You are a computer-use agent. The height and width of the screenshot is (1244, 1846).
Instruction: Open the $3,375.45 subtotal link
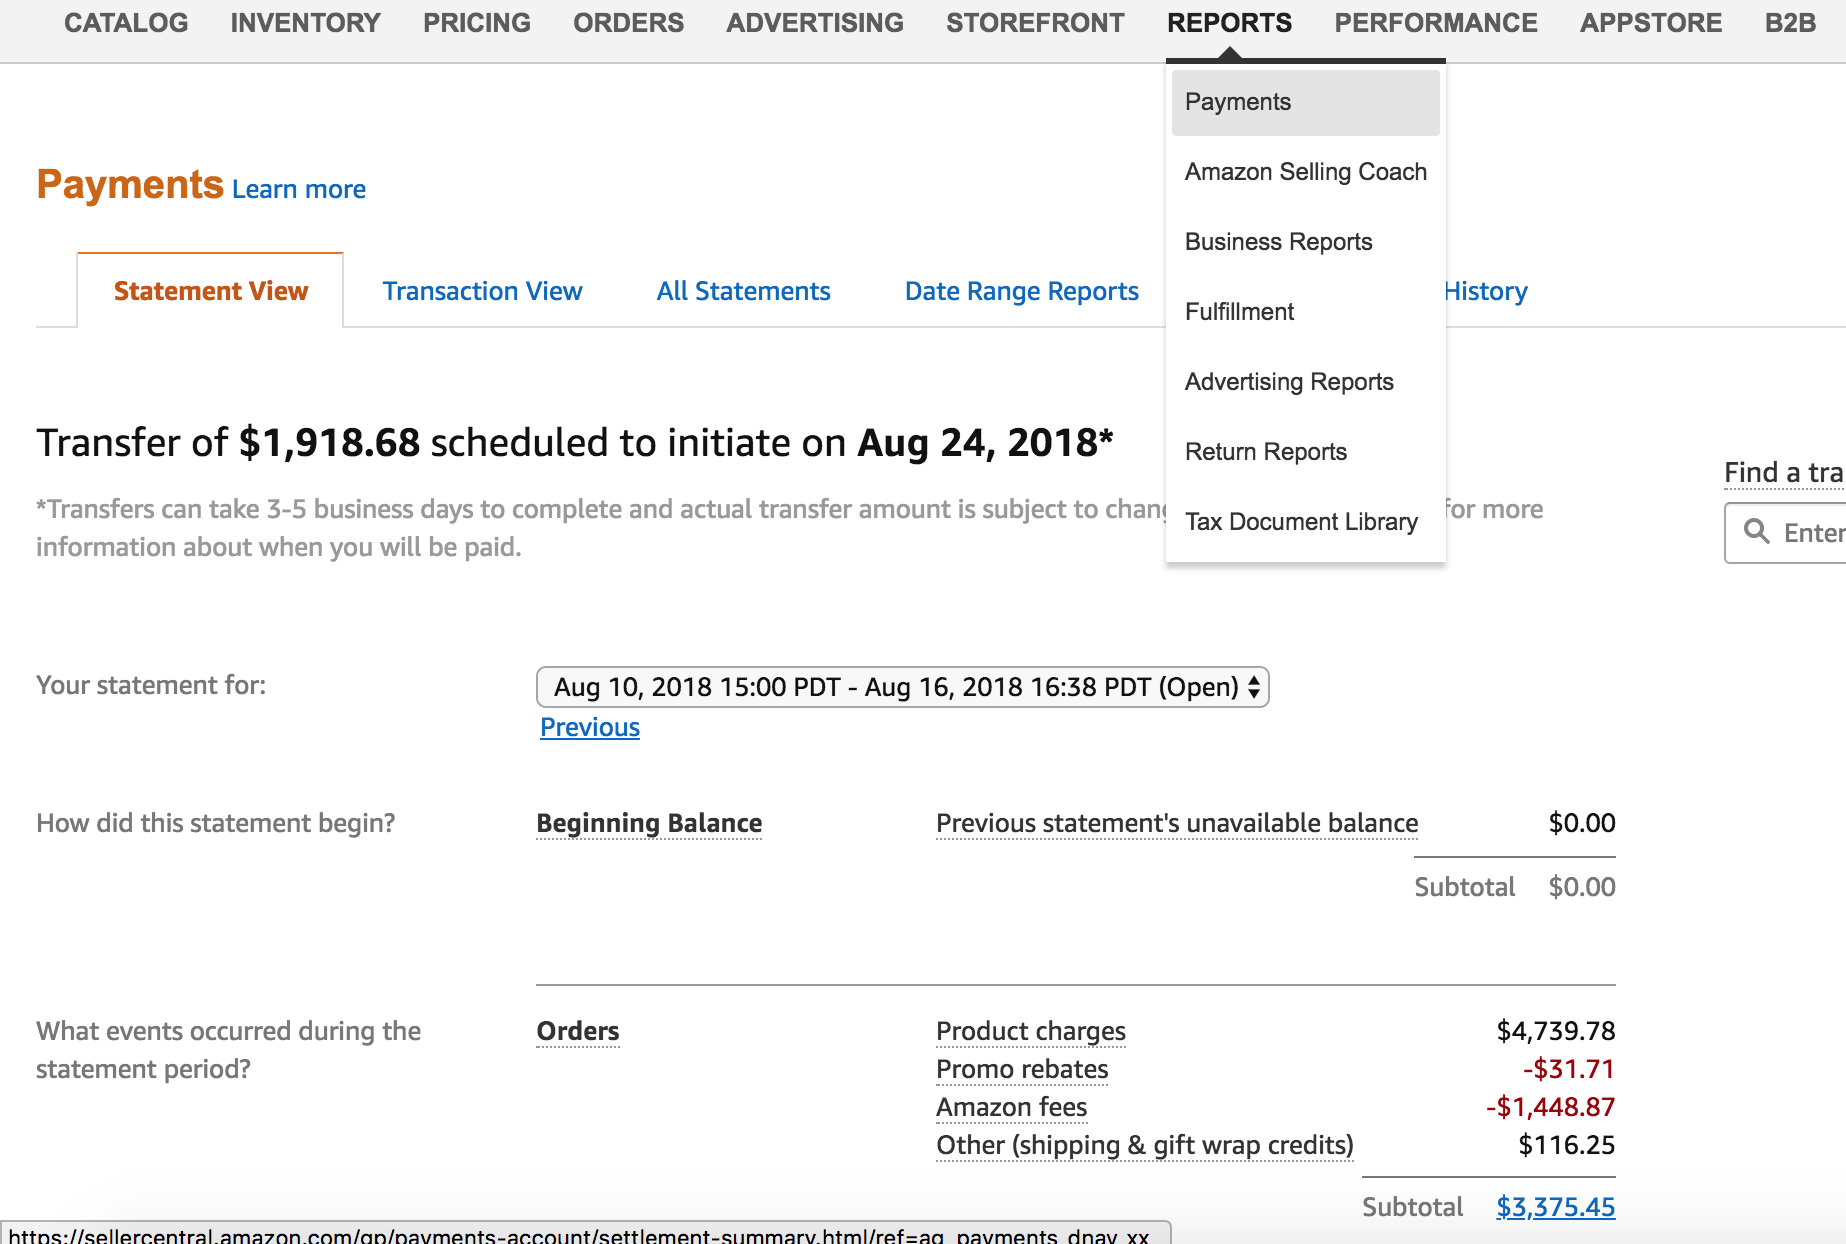1555,1207
